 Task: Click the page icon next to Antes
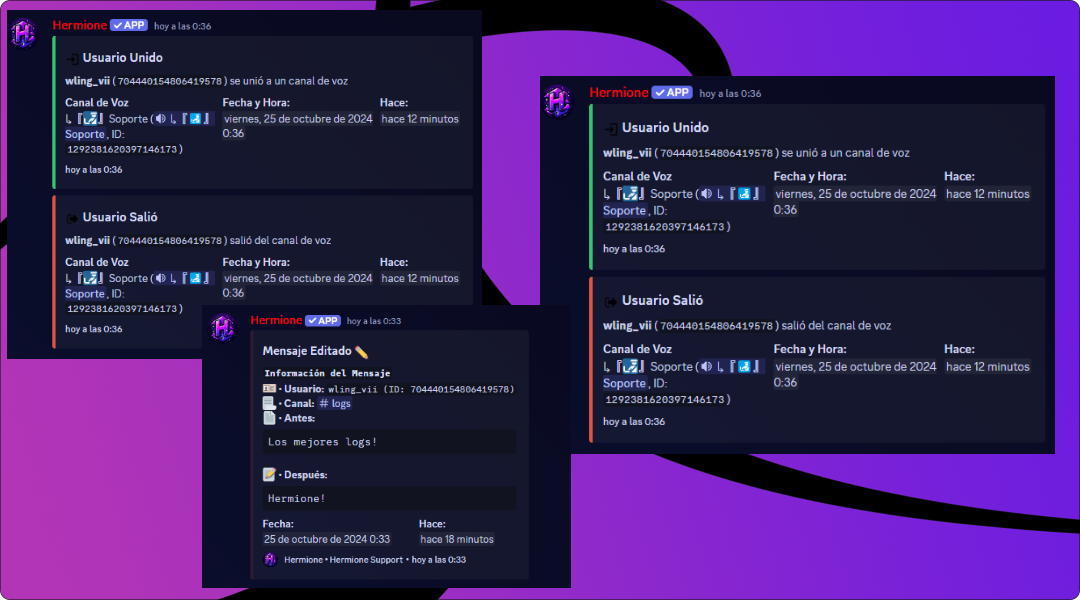(269, 417)
